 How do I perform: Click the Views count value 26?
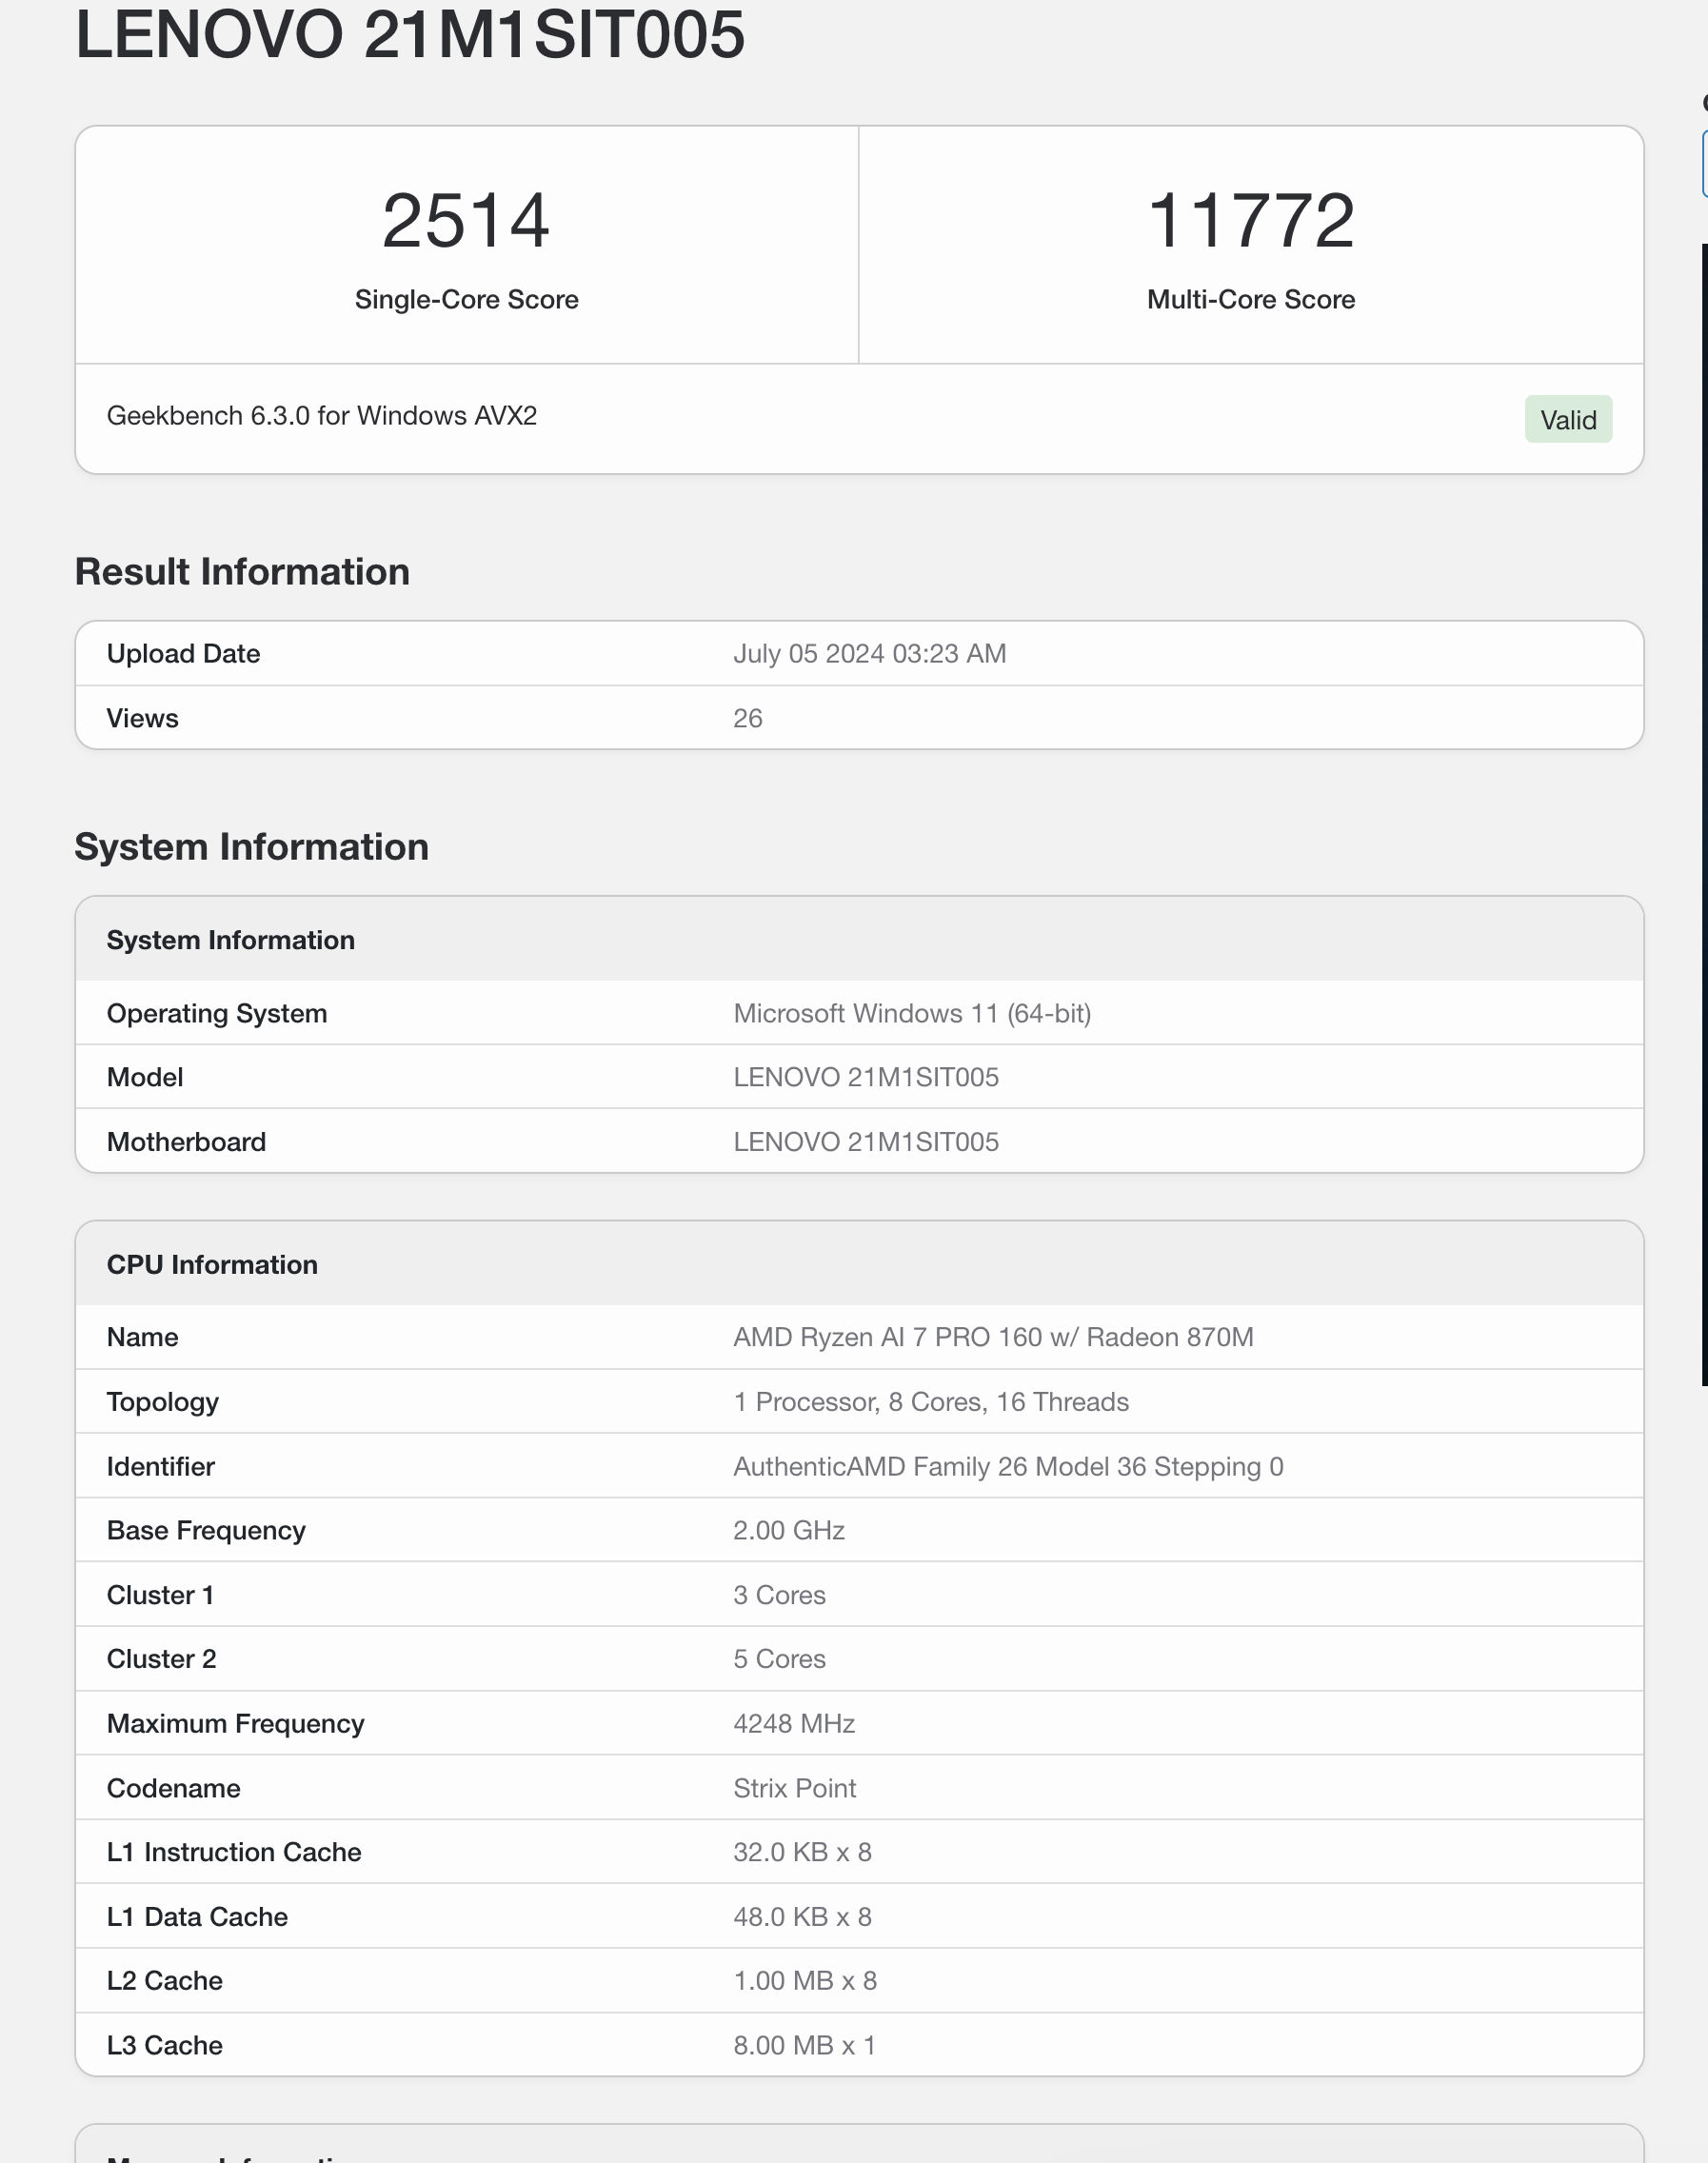[x=748, y=718]
